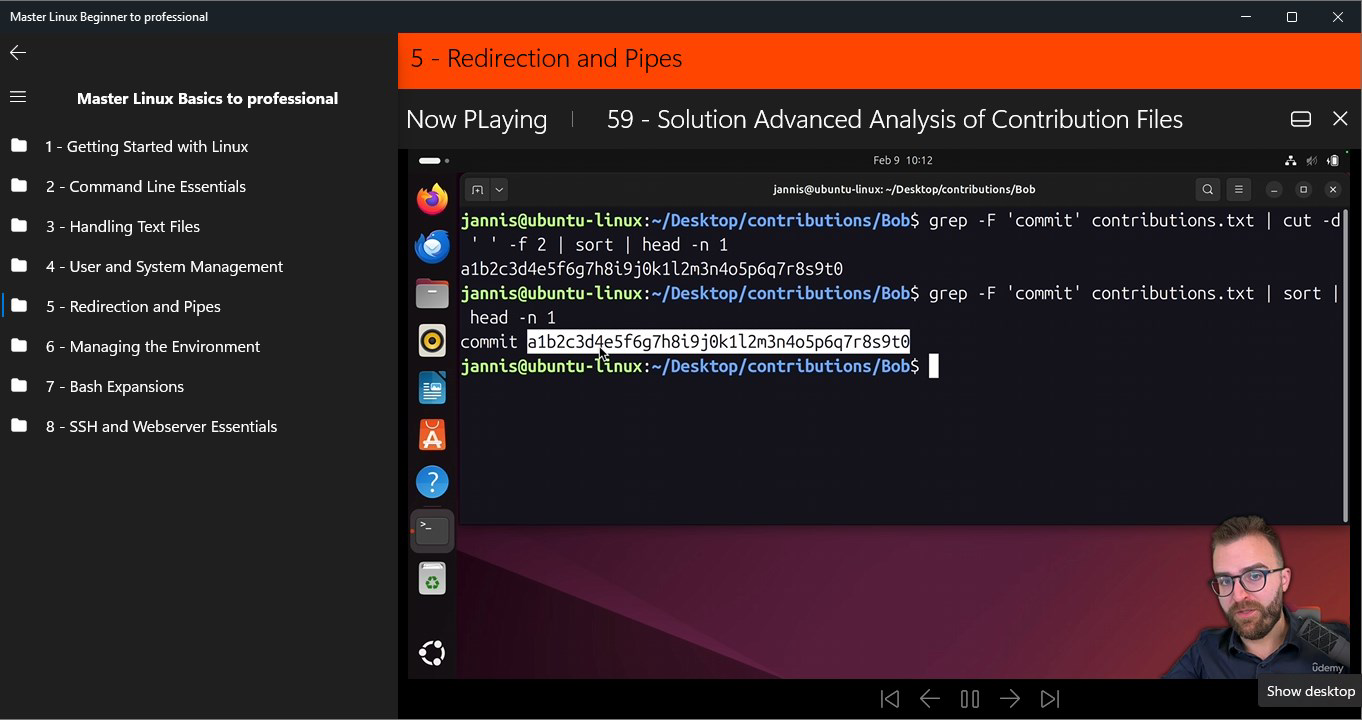Launch Rhythmbox music player from the dock
This screenshot has width=1362, height=720.
[x=432, y=340]
